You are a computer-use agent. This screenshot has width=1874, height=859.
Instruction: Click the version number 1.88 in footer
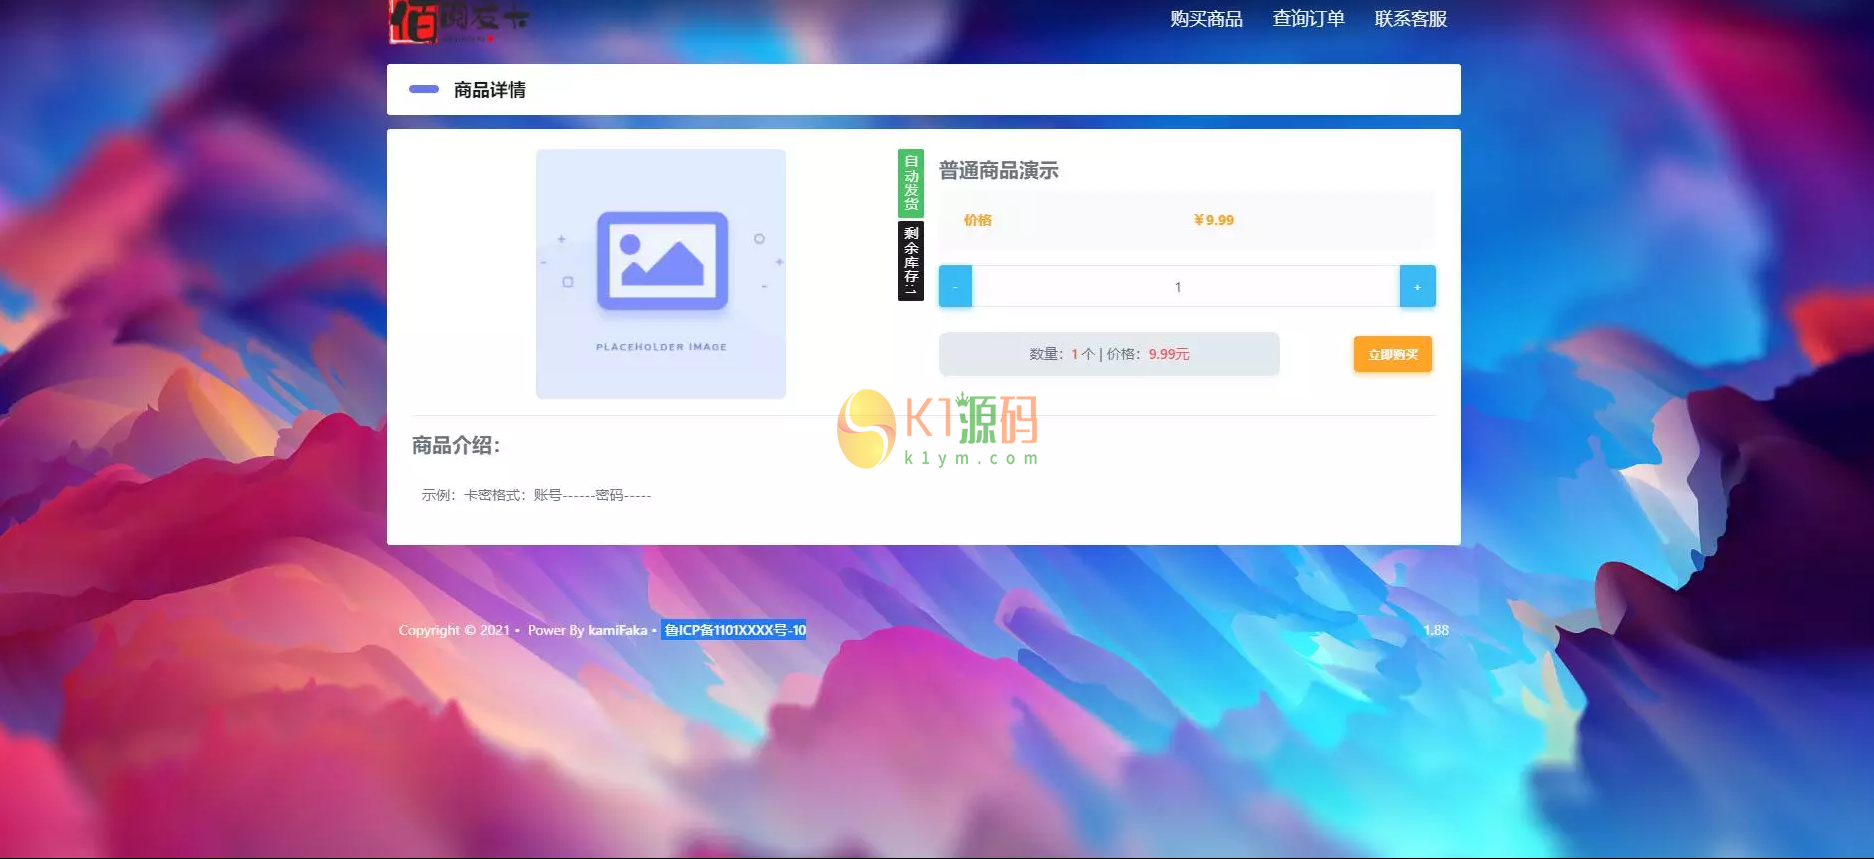[1436, 630]
